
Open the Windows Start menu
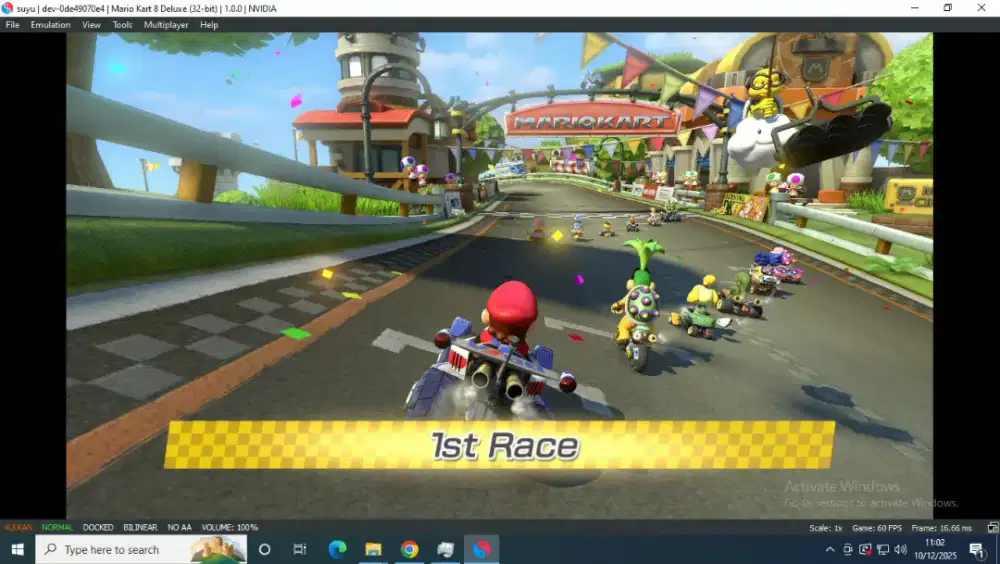tap(17, 549)
